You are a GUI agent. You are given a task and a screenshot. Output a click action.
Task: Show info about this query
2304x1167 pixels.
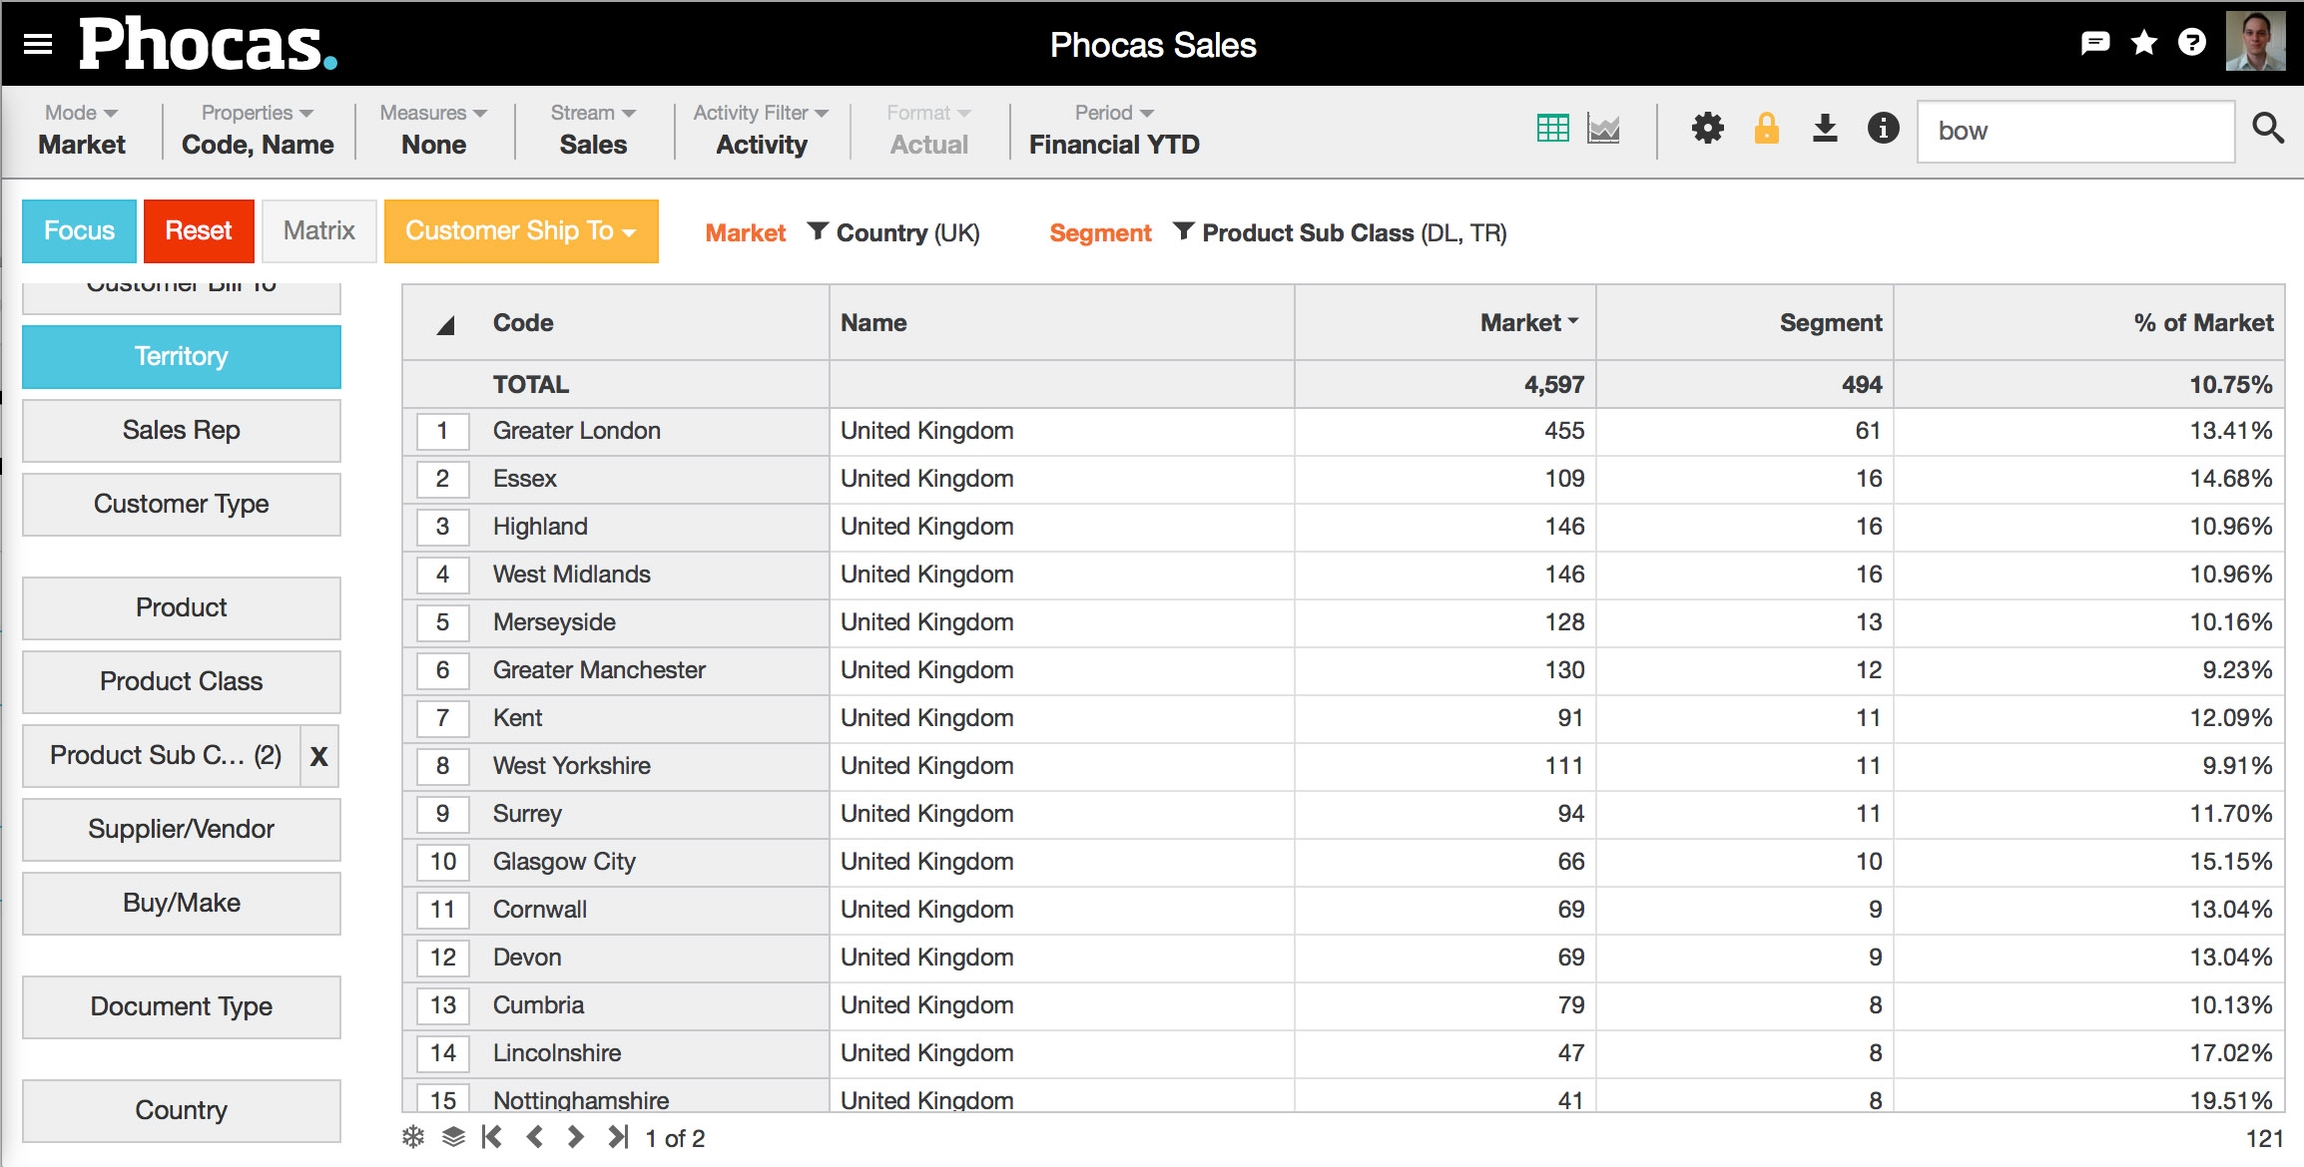tap(1882, 129)
